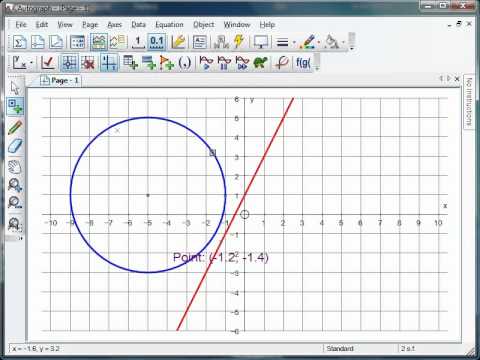This screenshot has height=360, width=480.
Task: Open the View menu
Action: [65, 25]
